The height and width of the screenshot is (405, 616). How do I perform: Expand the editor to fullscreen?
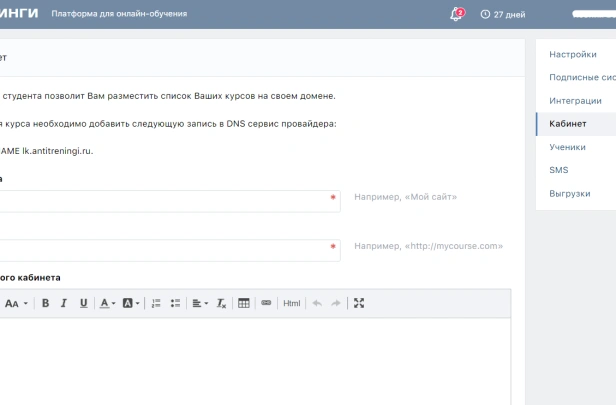point(360,303)
